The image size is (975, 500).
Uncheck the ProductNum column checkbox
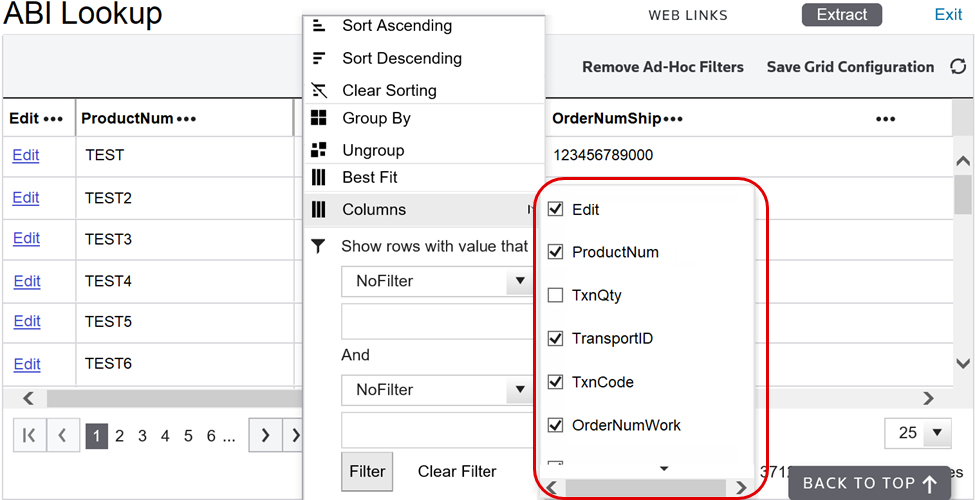[556, 252]
